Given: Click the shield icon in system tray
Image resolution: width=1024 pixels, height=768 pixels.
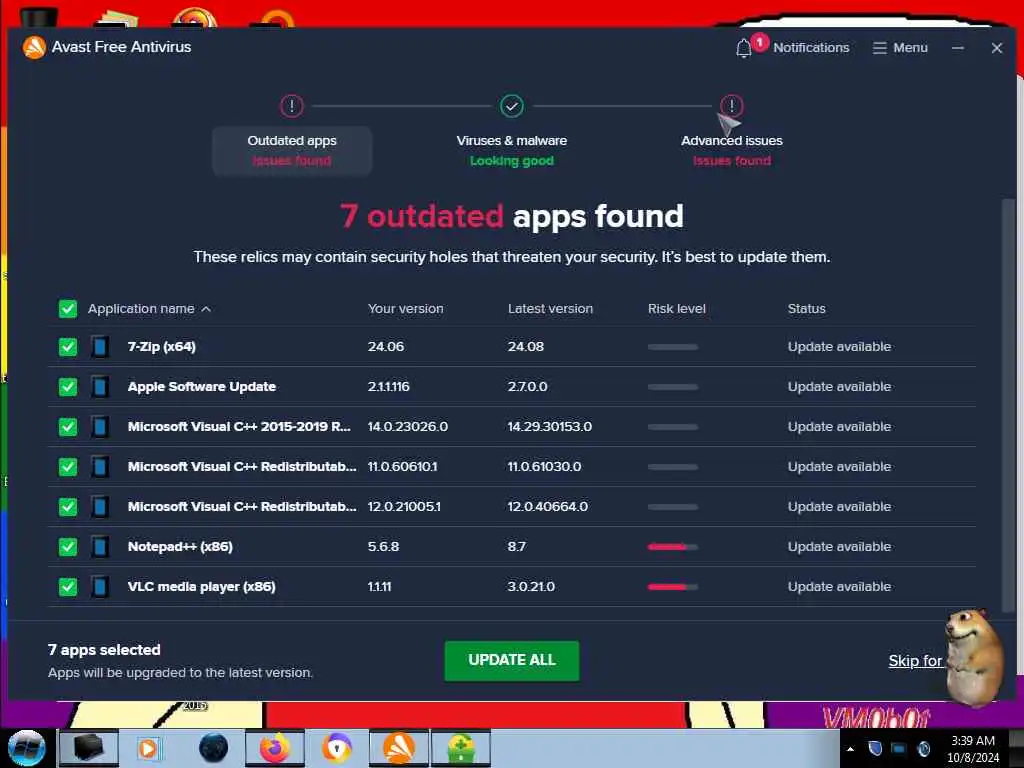Looking at the screenshot, I should click(x=874, y=748).
